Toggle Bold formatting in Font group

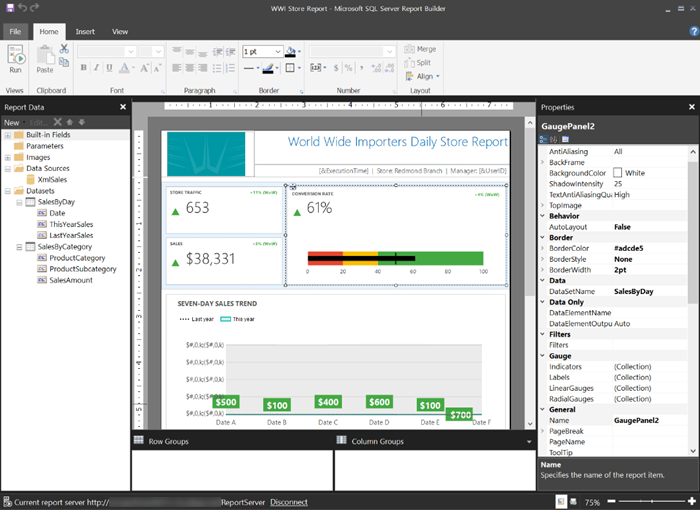click(83, 68)
